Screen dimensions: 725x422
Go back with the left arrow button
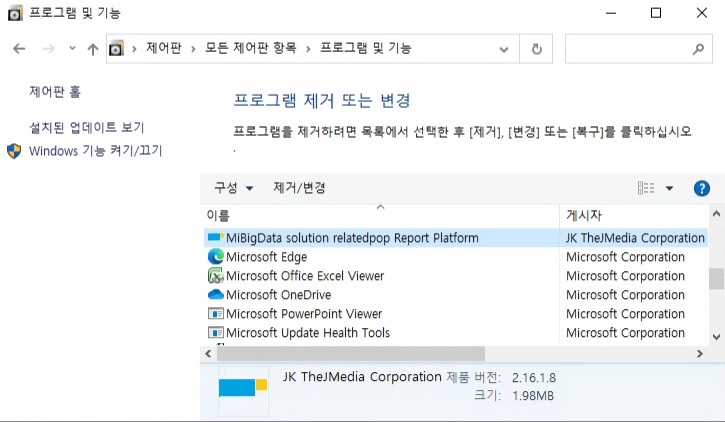pyautogui.click(x=19, y=49)
